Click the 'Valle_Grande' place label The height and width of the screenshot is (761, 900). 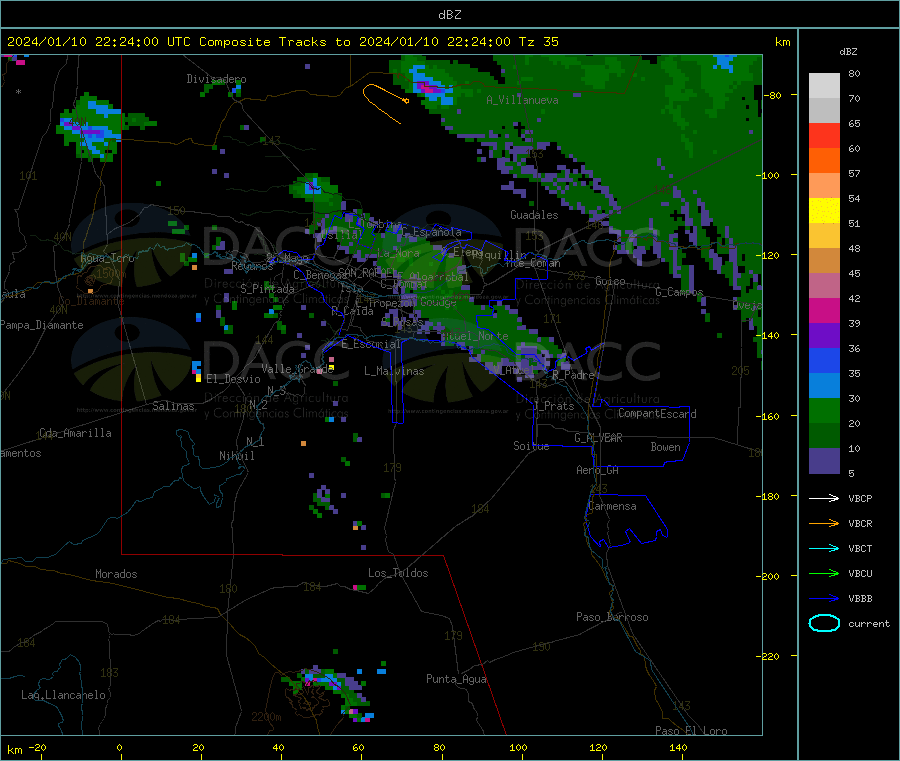pos(297,369)
